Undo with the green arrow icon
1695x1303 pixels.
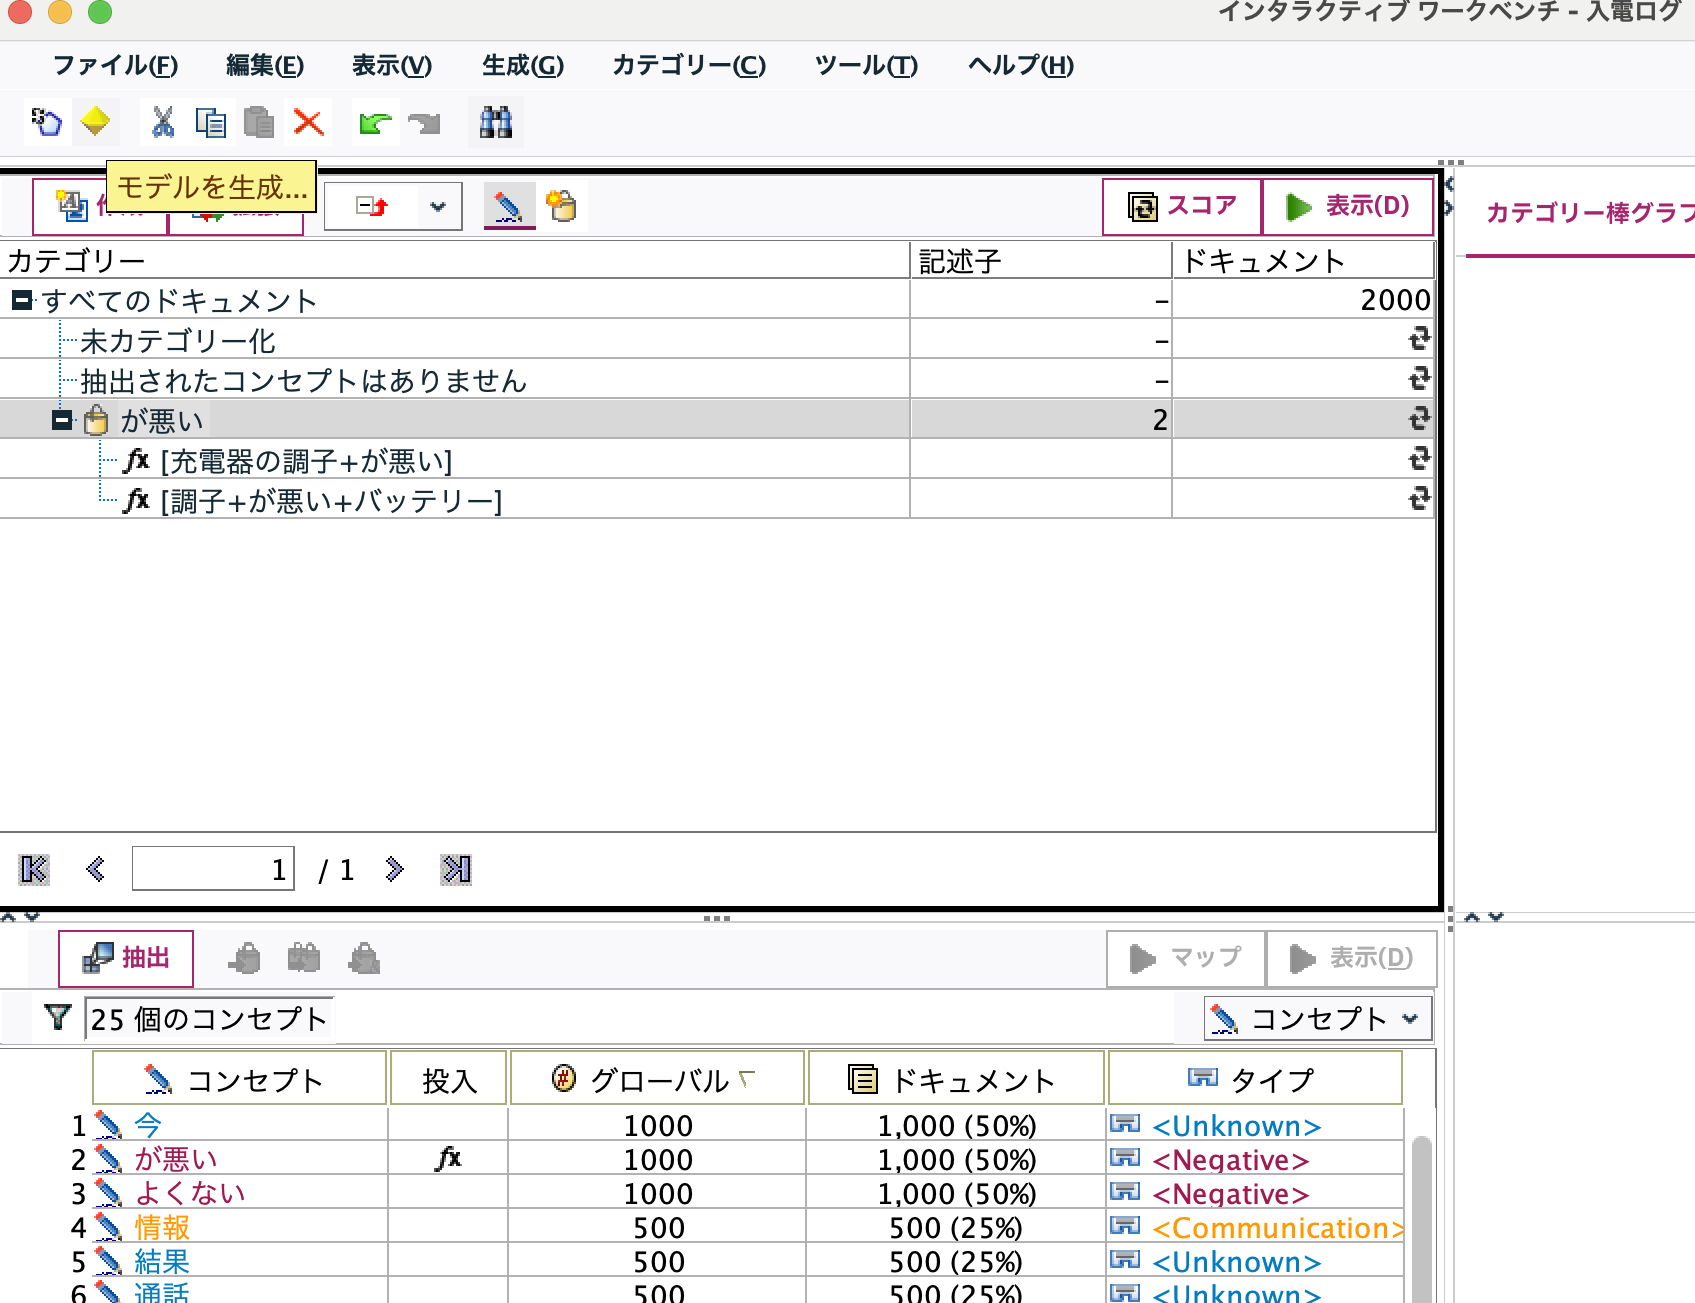click(x=372, y=121)
